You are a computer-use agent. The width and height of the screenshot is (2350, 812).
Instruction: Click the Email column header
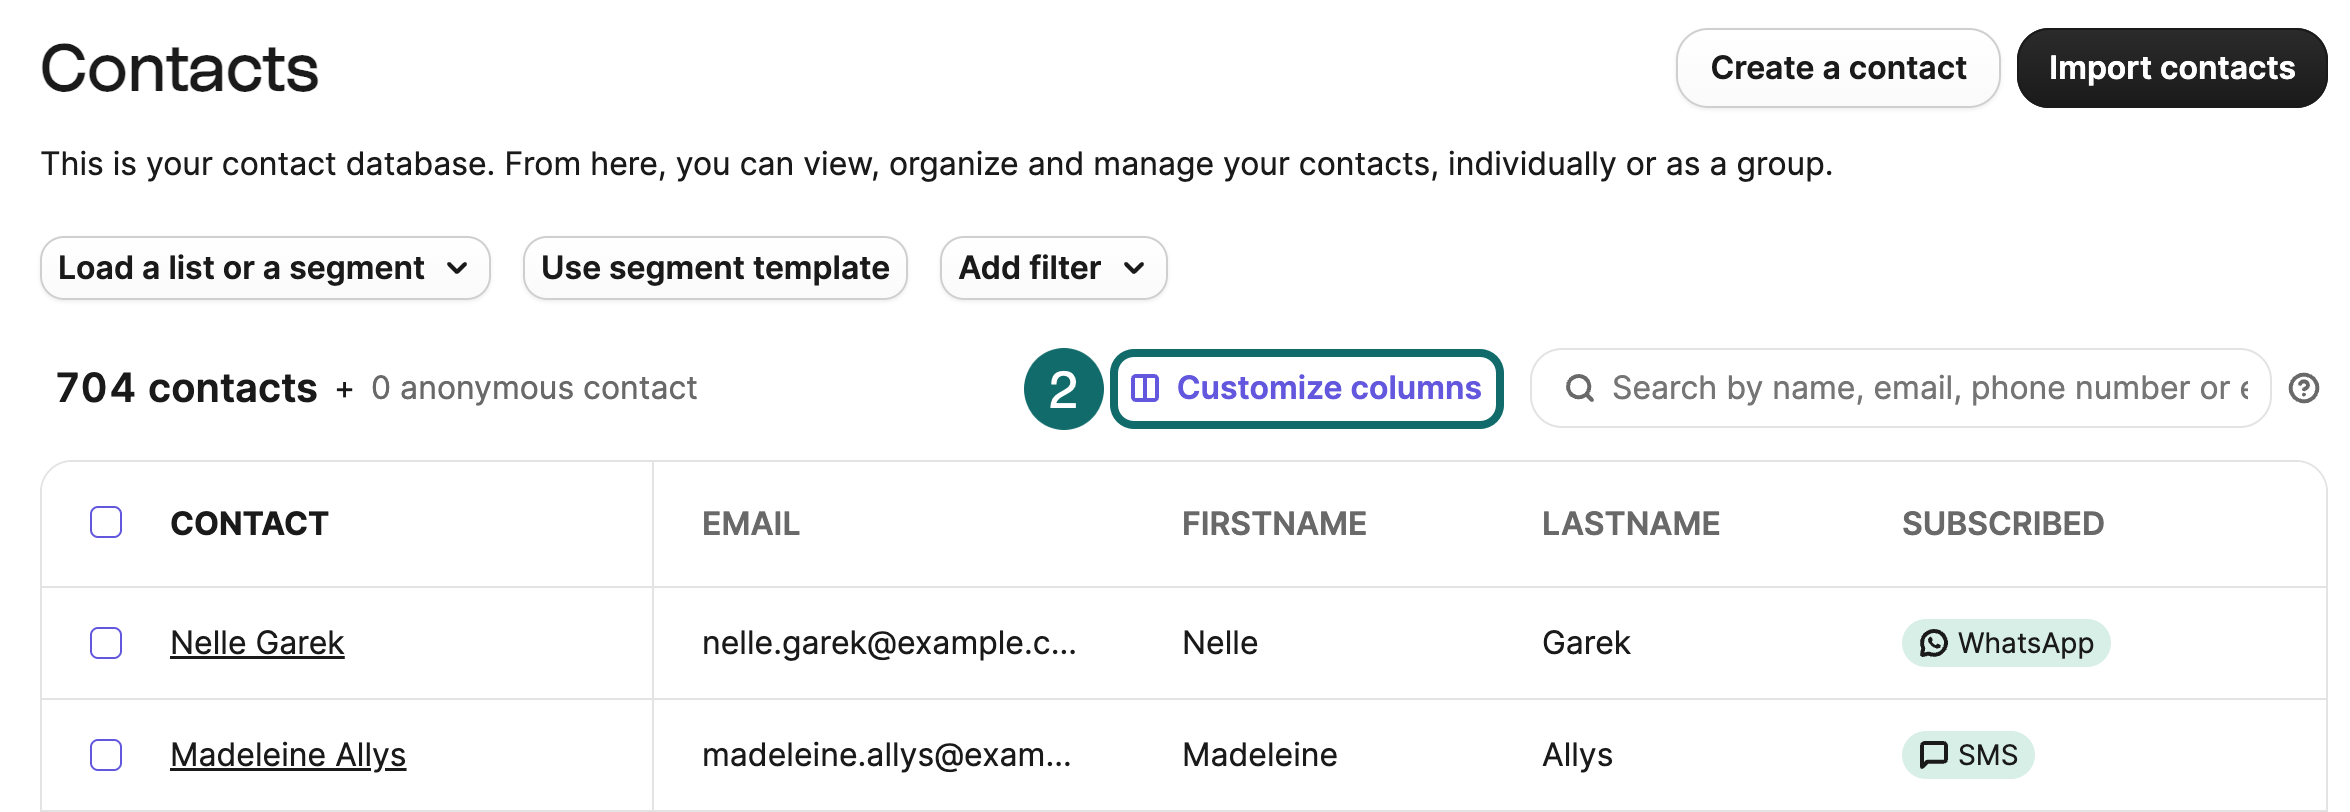coord(751,524)
